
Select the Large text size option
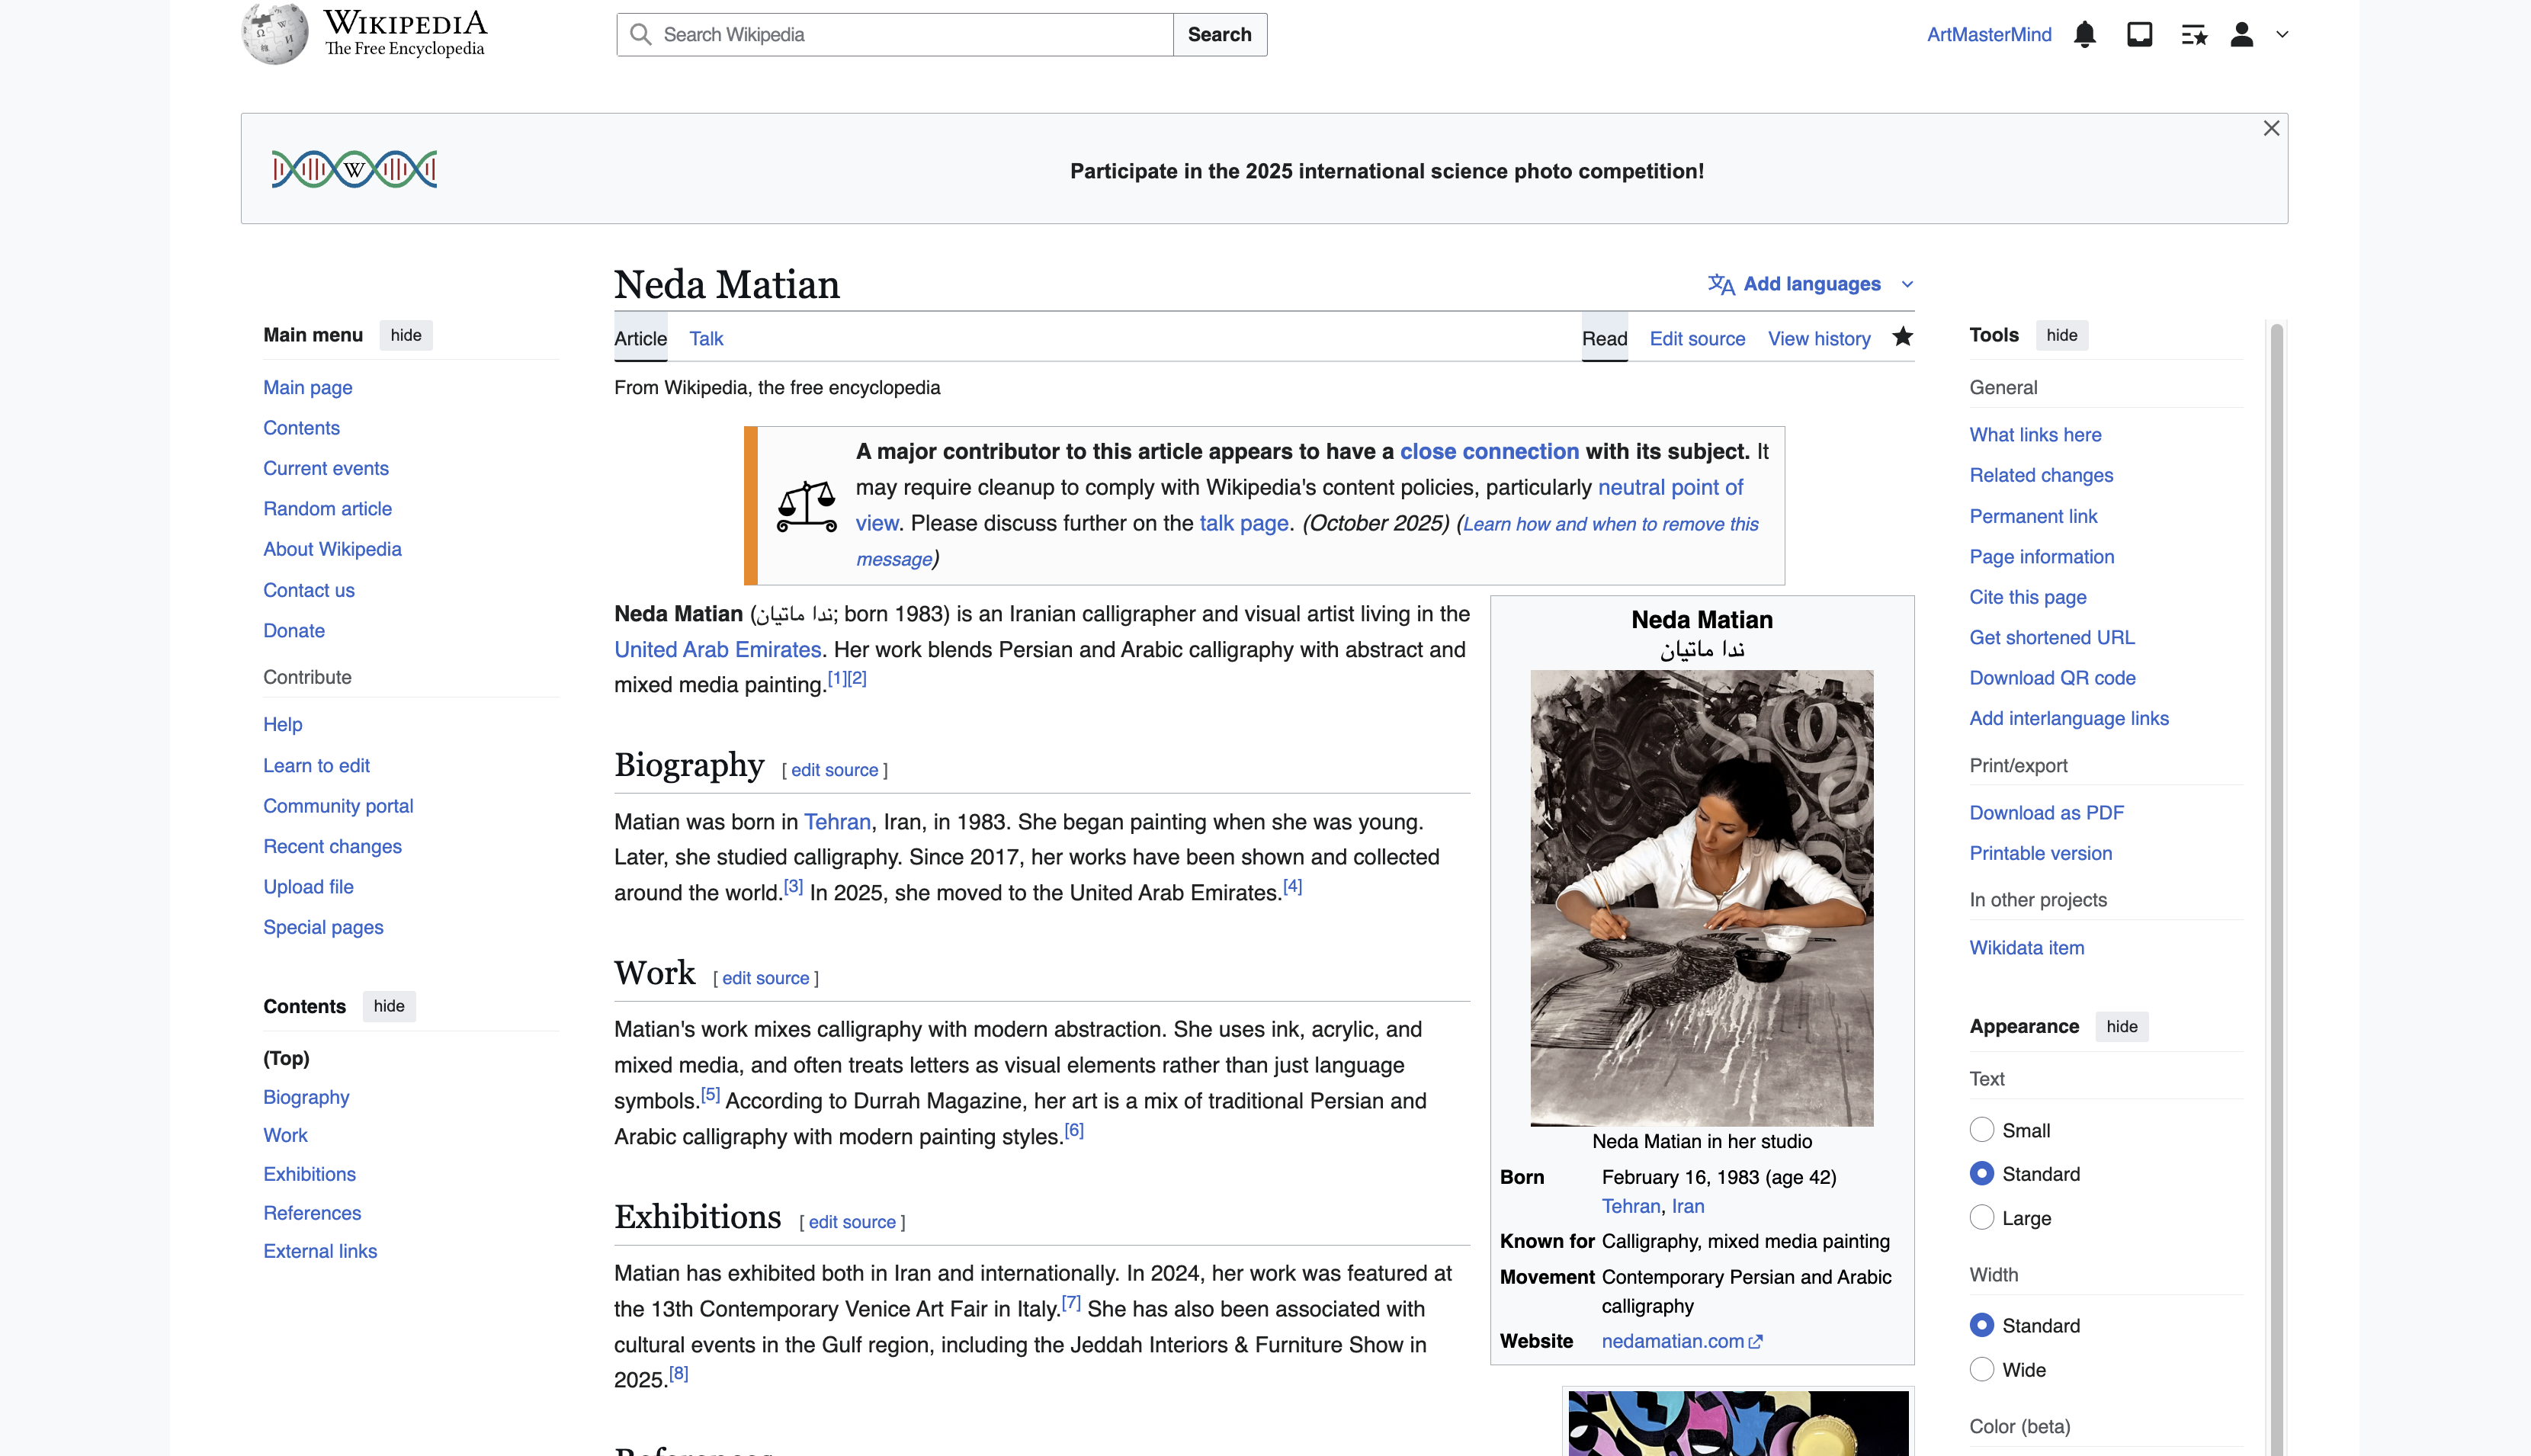click(x=1982, y=1217)
